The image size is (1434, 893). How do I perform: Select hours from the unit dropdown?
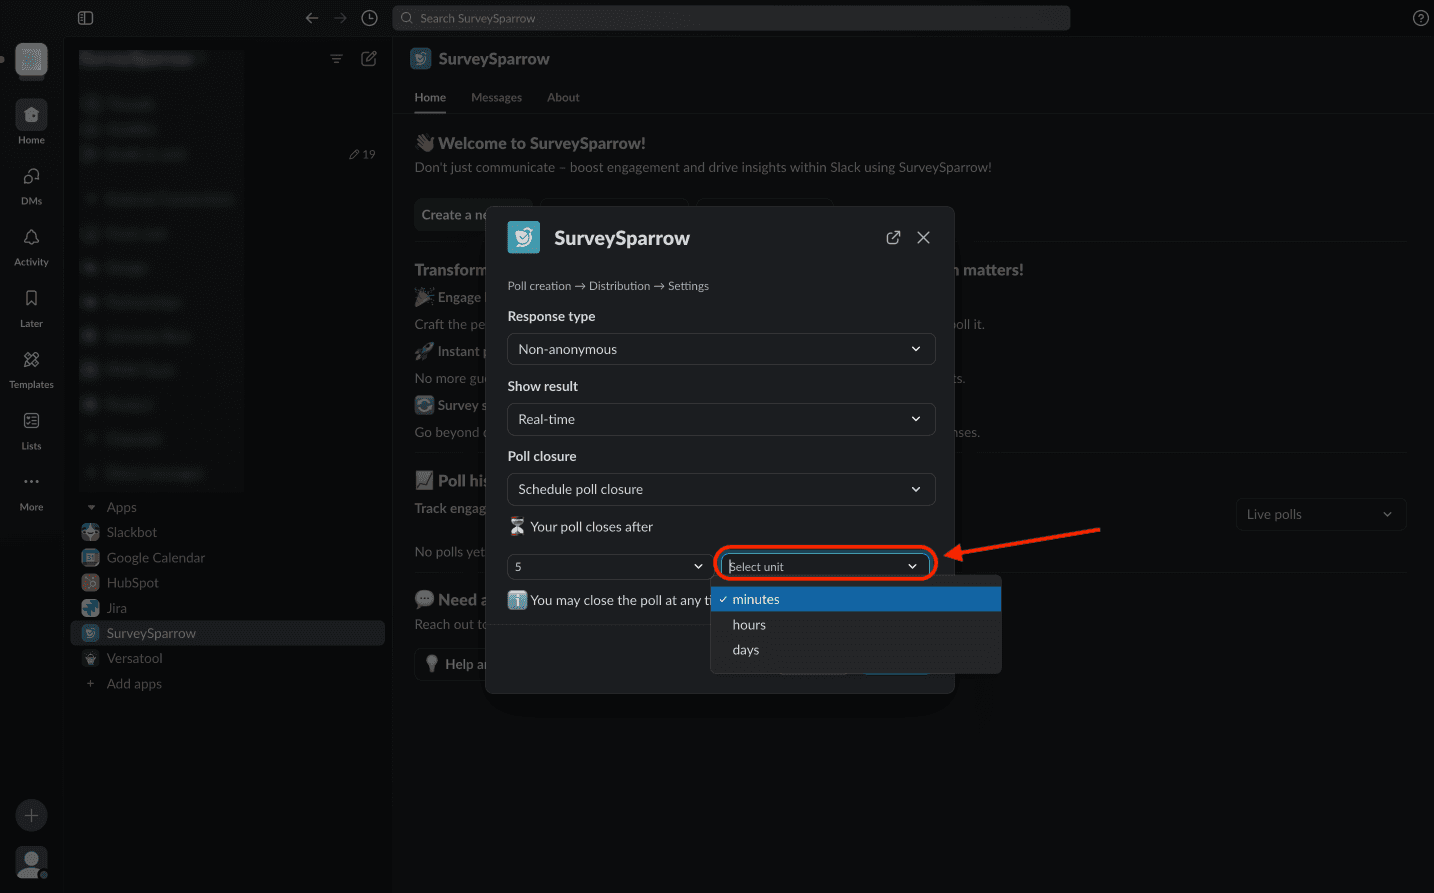click(x=749, y=625)
